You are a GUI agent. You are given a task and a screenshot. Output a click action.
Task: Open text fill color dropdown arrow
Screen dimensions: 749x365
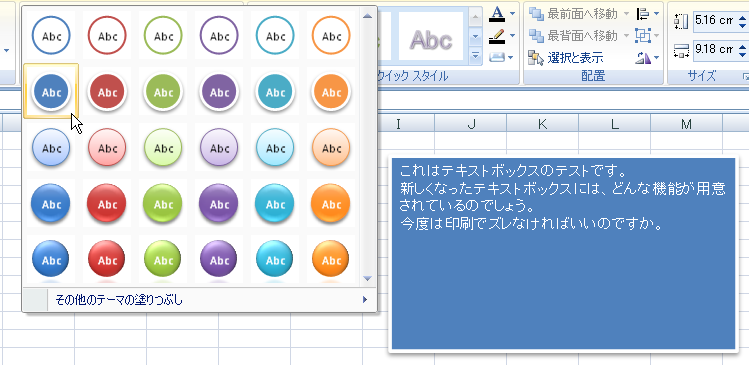click(x=512, y=14)
